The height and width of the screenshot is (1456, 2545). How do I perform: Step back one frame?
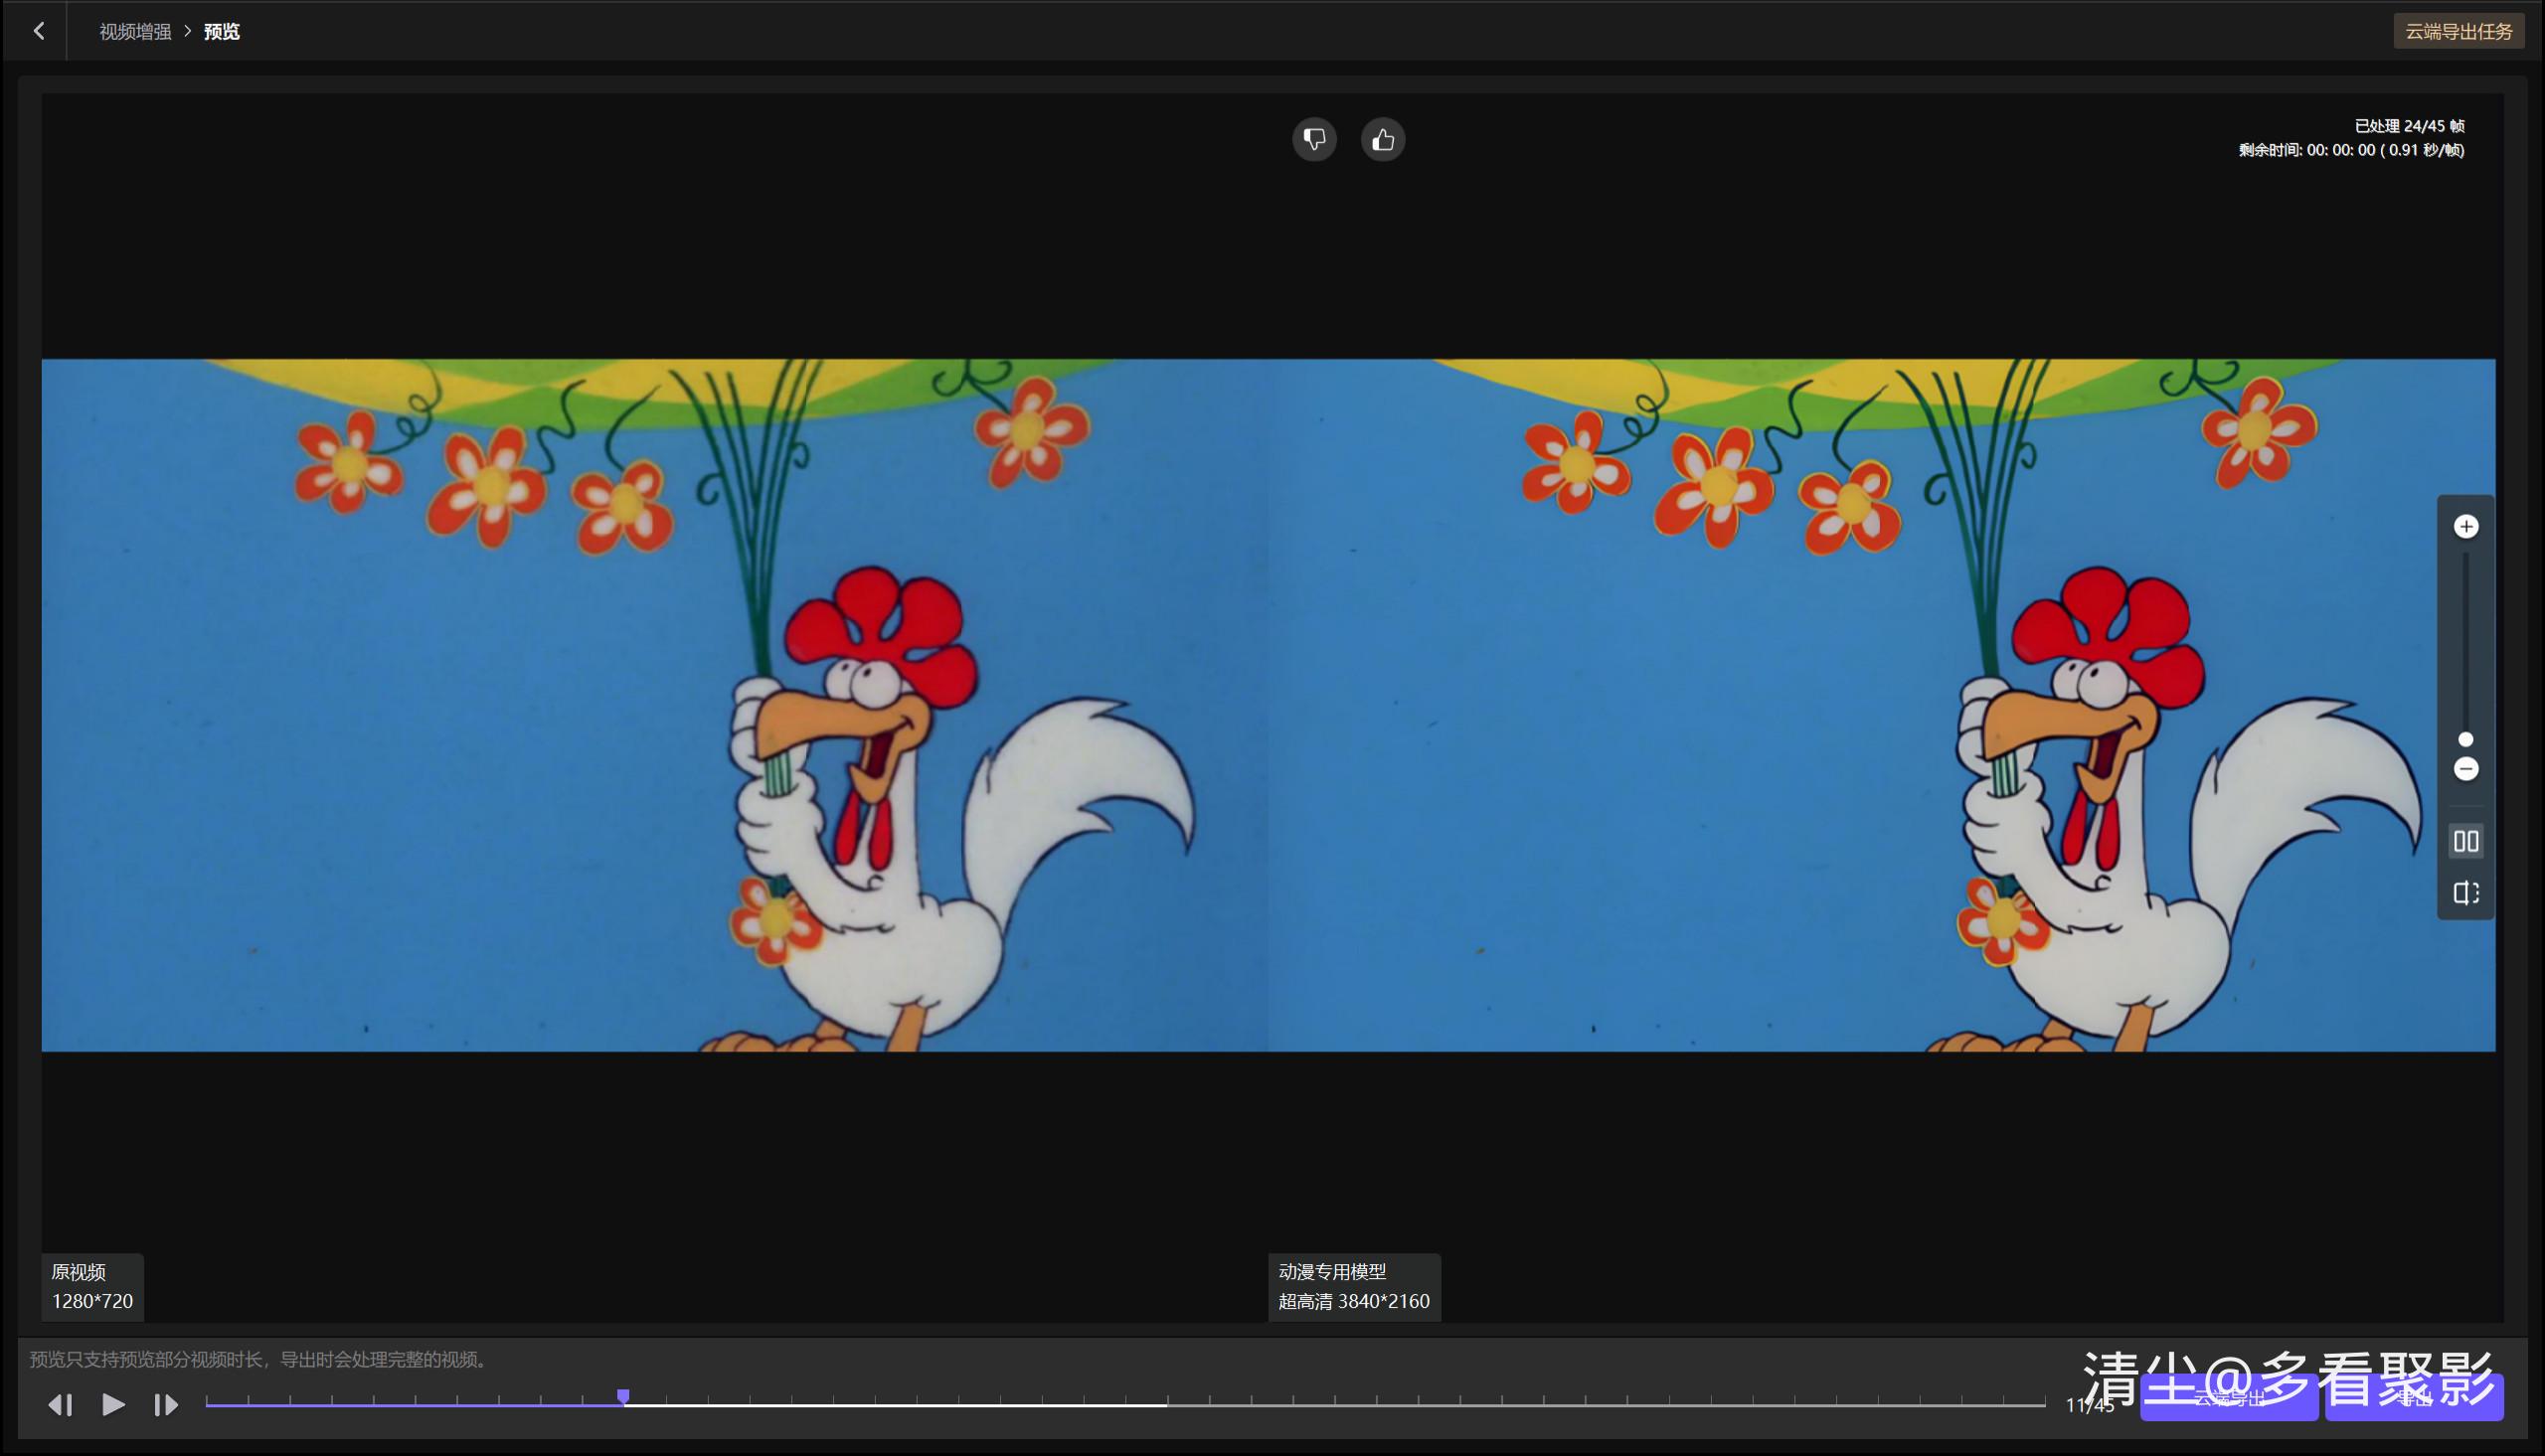coord(60,1405)
